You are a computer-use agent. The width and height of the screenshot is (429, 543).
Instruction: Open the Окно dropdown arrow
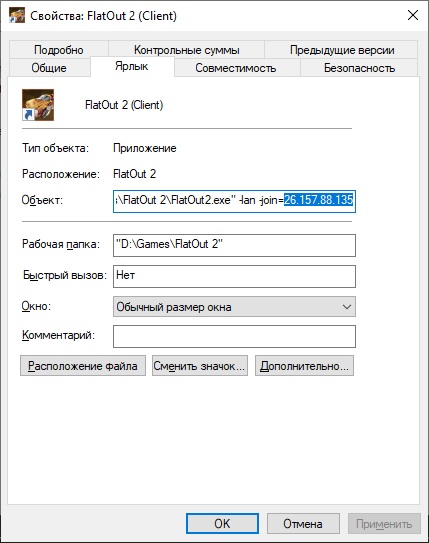[x=347, y=307]
